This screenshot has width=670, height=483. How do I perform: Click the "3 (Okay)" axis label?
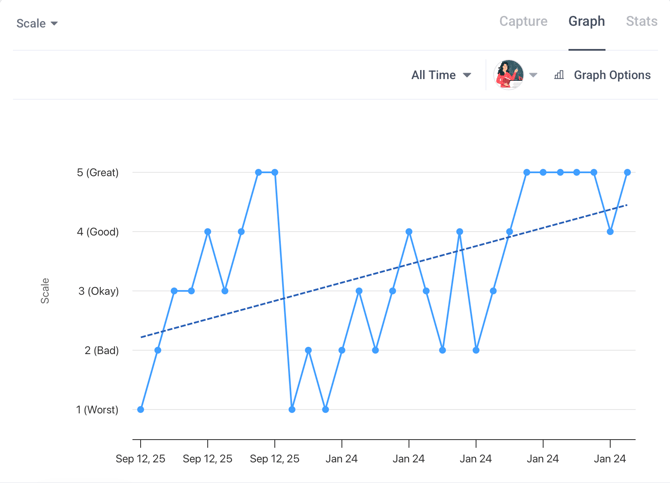97,291
